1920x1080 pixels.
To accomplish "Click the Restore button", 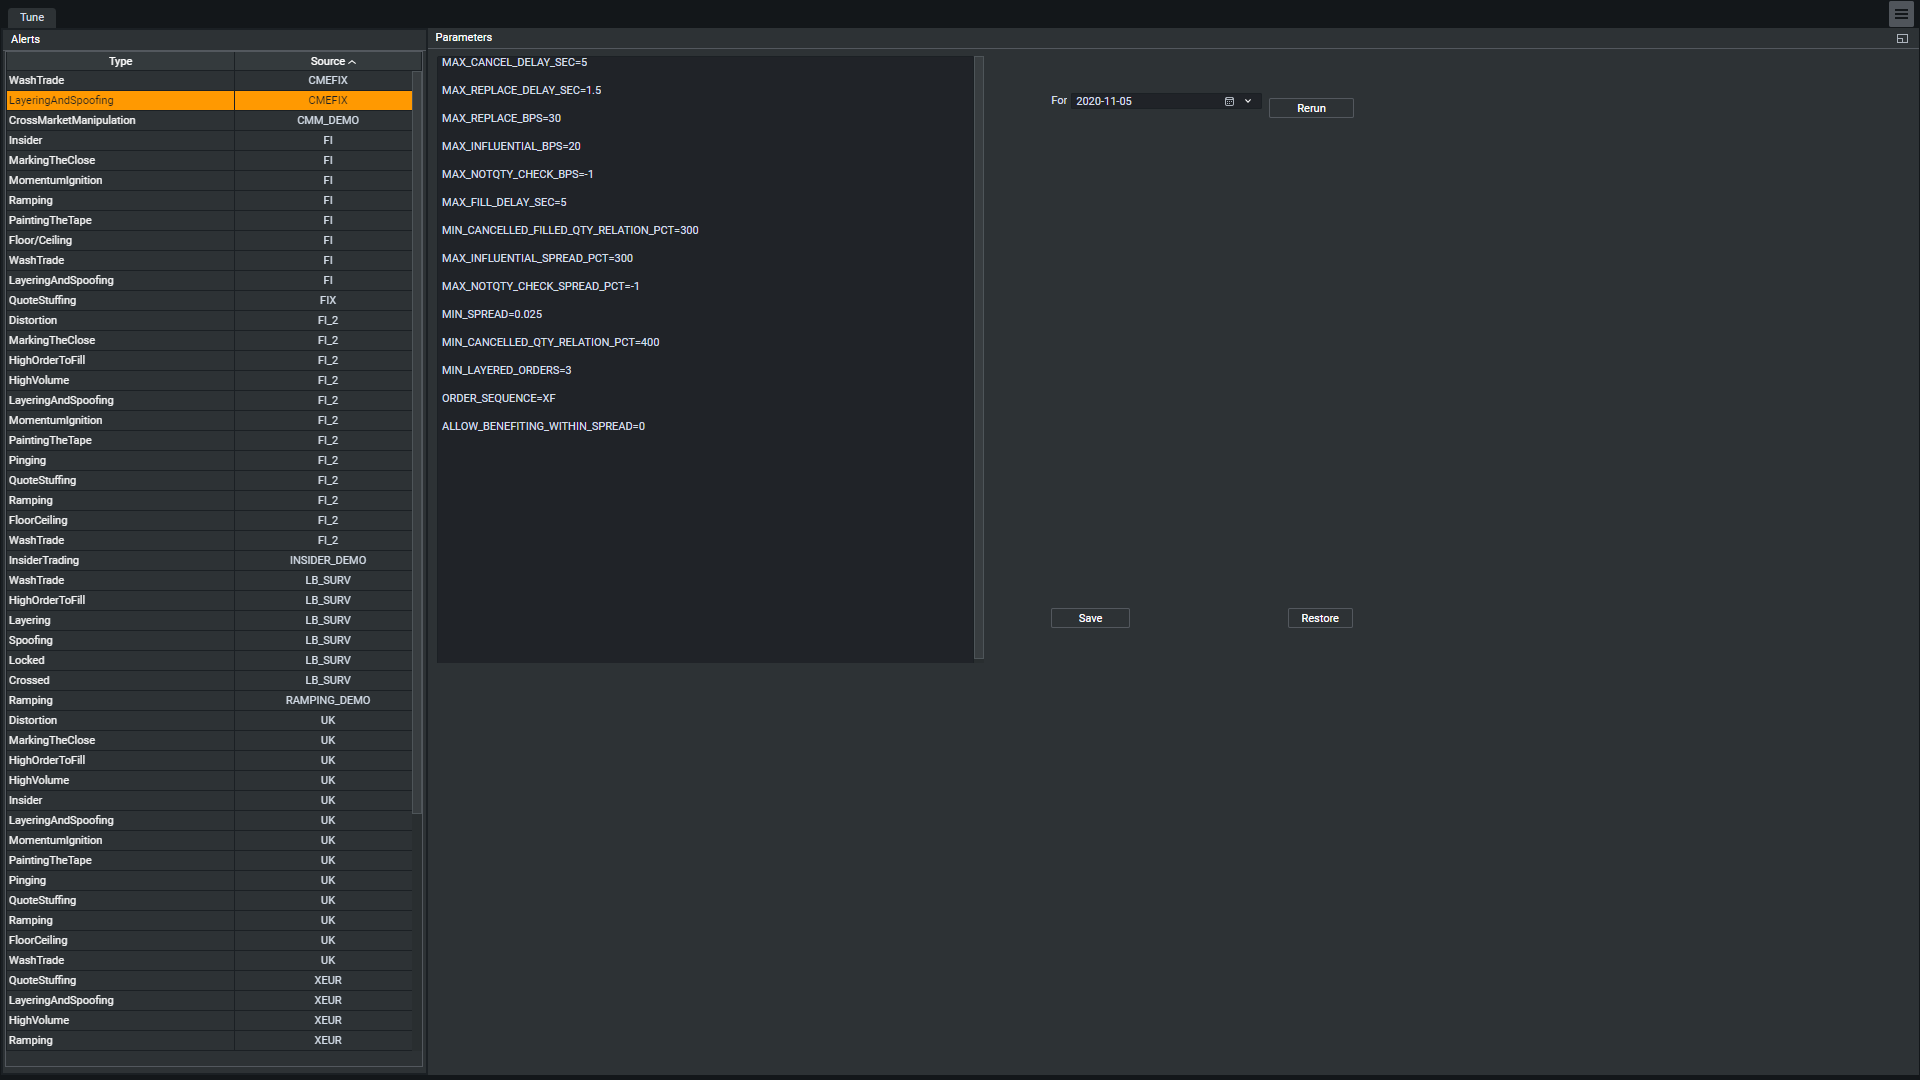I will pyautogui.click(x=1319, y=618).
